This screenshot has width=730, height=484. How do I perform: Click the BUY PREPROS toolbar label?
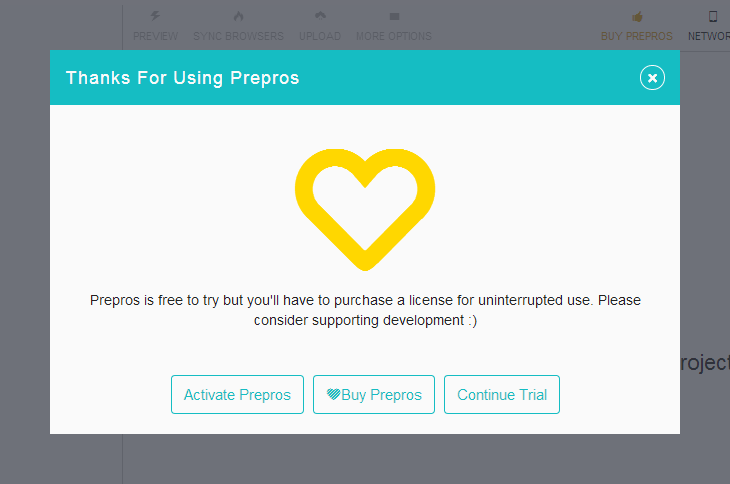(637, 36)
